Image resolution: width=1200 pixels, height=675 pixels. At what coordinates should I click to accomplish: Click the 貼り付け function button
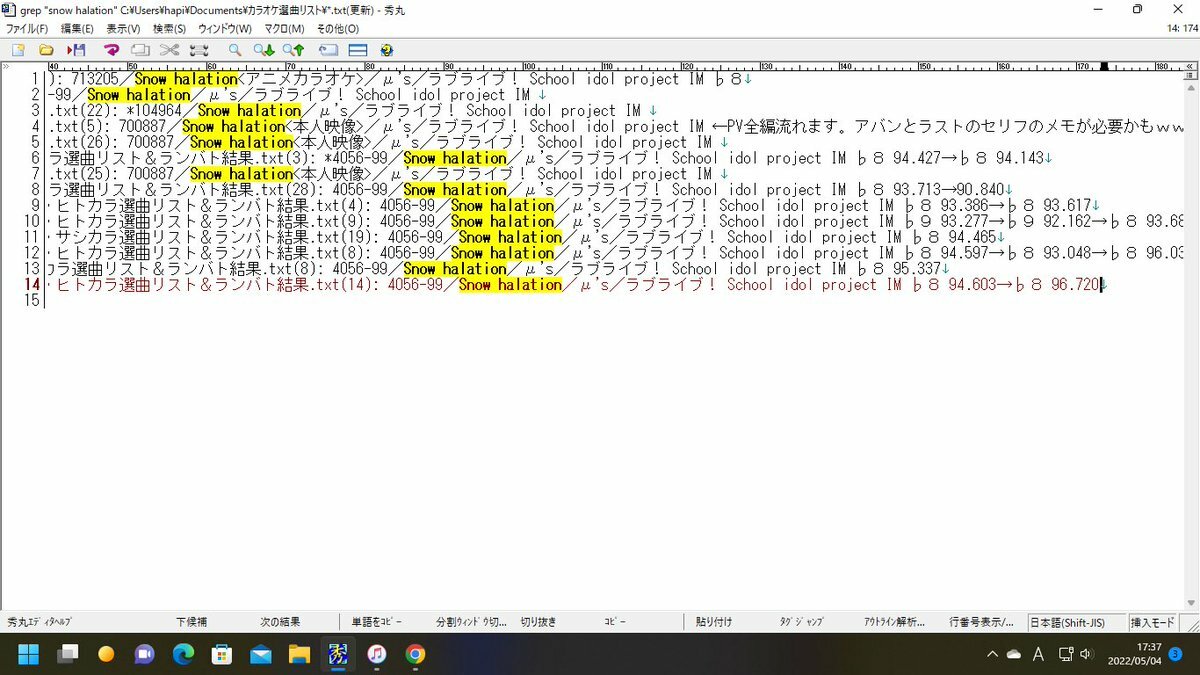click(x=714, y=621)
